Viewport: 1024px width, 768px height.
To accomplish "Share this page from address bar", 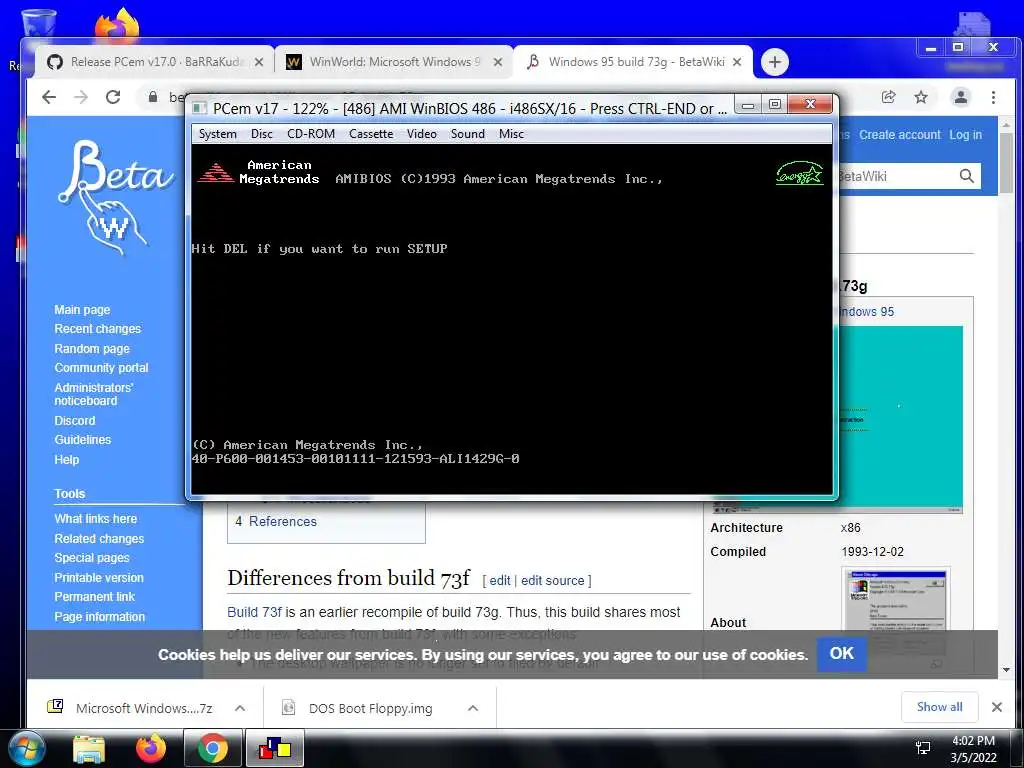I will (x=888, y=97).
